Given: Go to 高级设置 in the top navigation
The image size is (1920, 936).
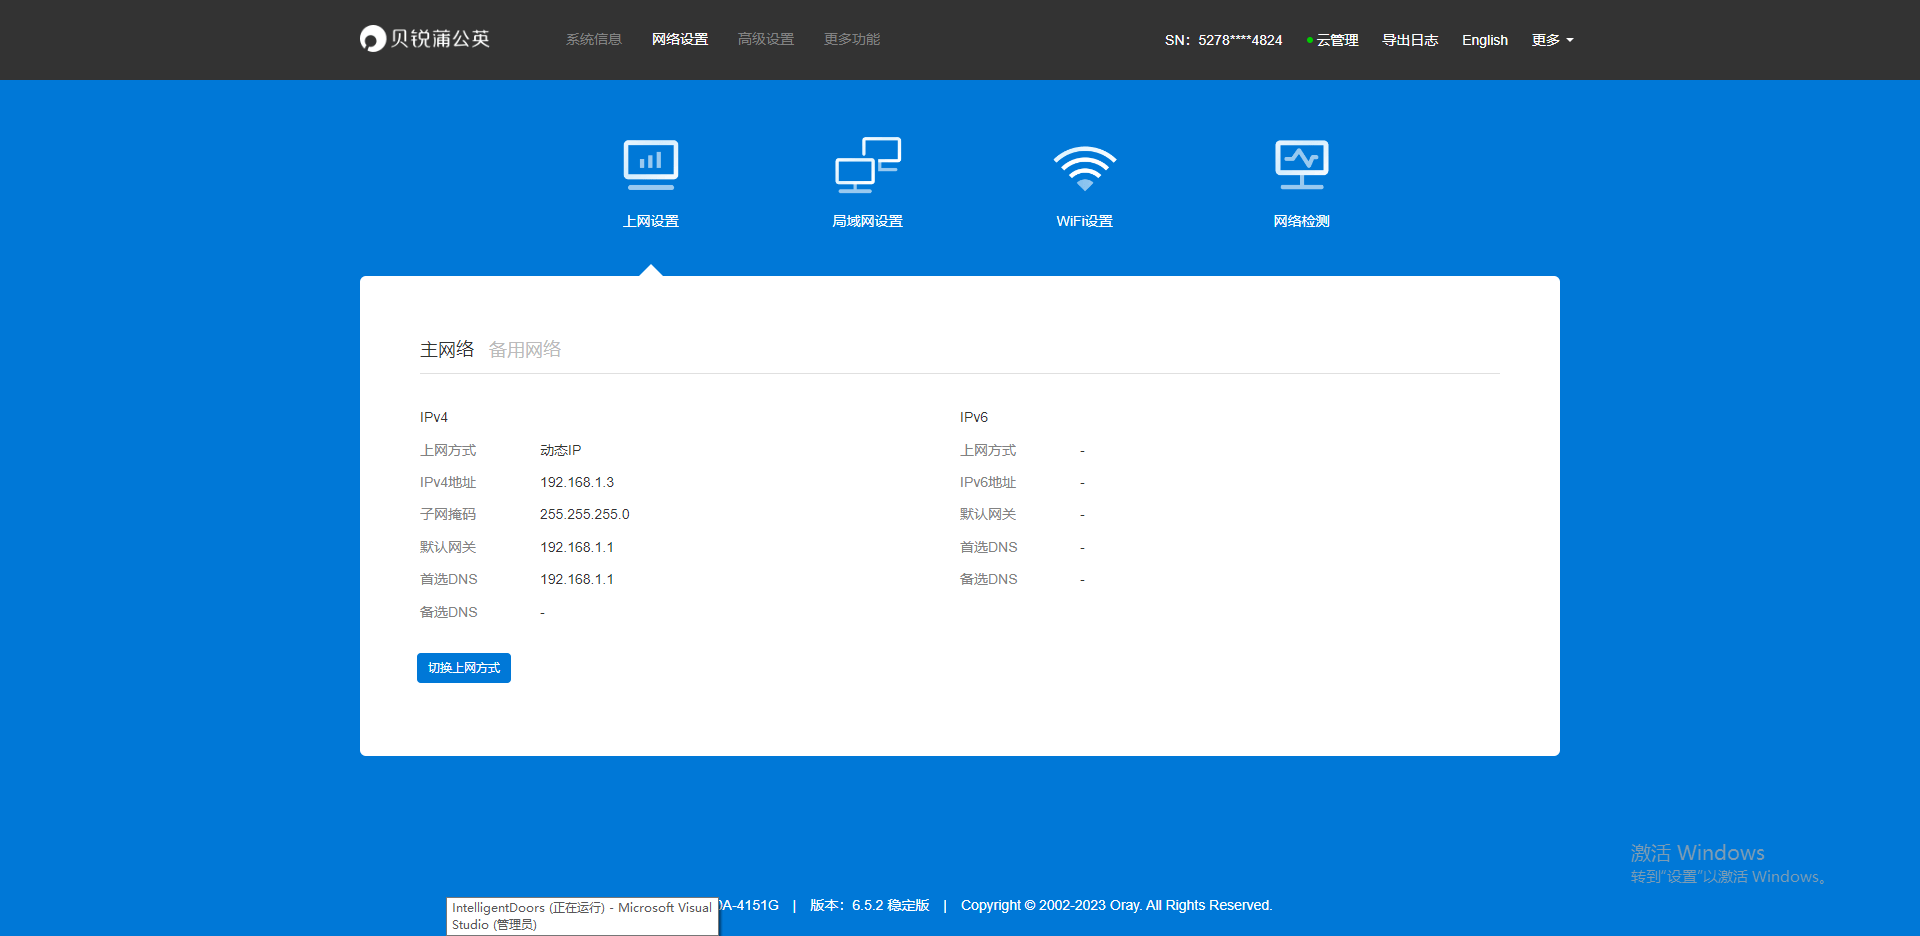Looking at the screenshot, I should click(x=766, y=39).
